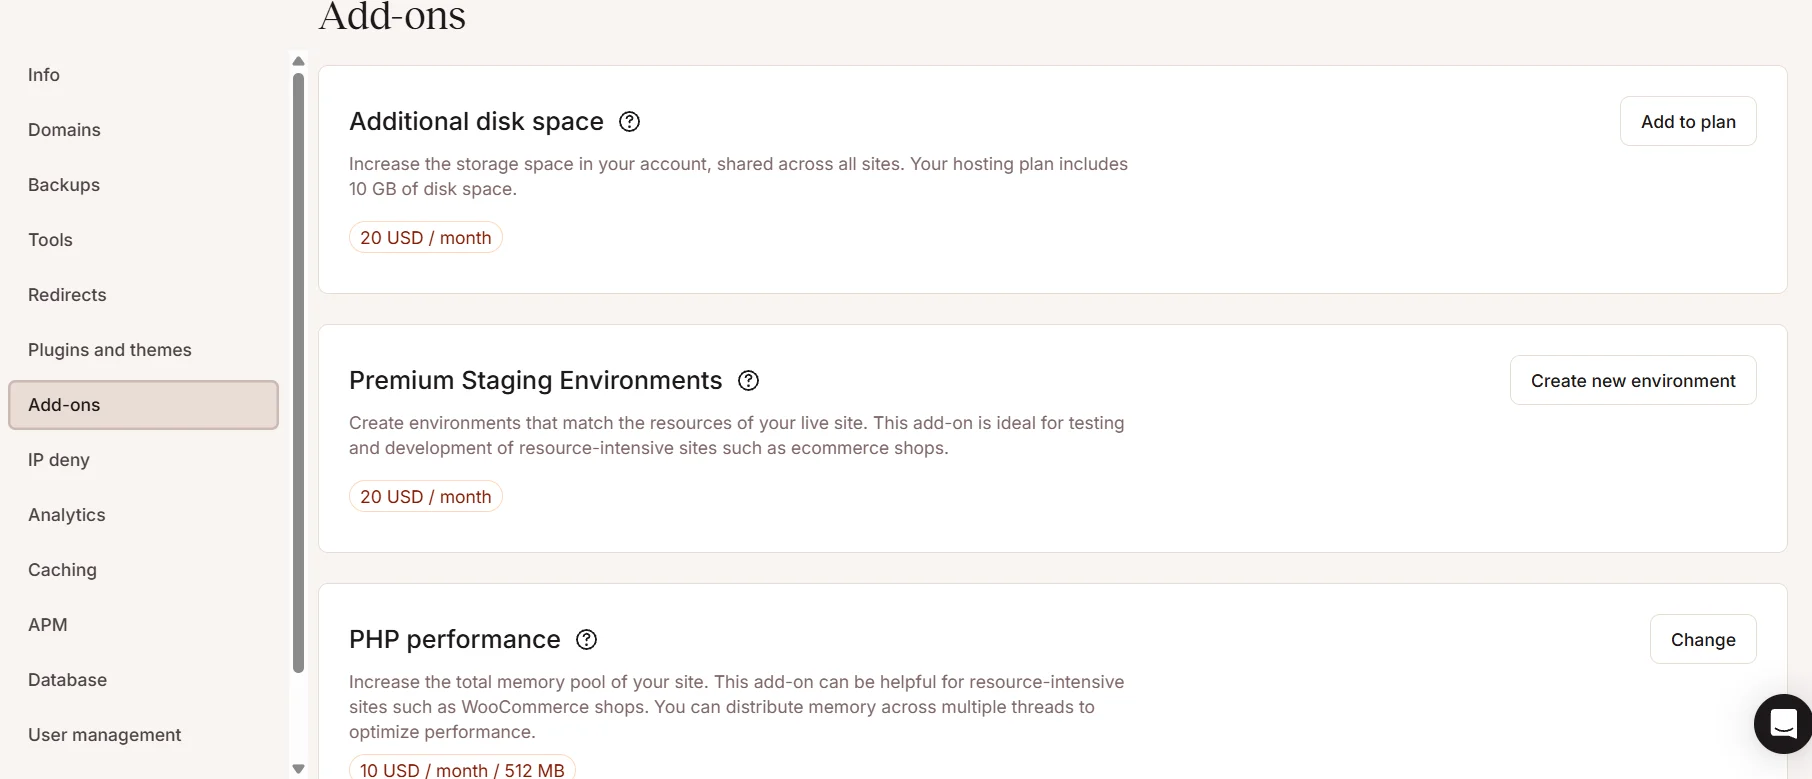Click Change under PHP performance
Viewport: 1812px width, 779px height.
coord(1703,639)
